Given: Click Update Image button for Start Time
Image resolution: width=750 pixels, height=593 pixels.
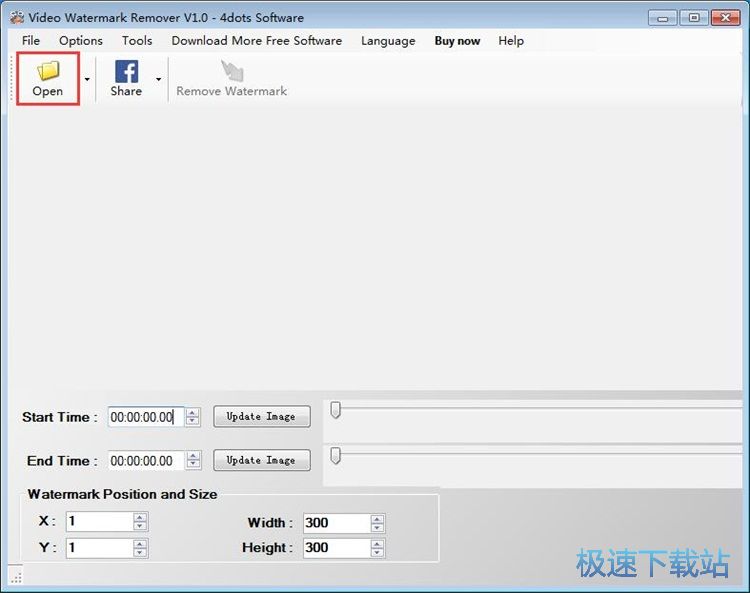Looking at the screenshot, I should pyautogui.click(x=261, y=416).
